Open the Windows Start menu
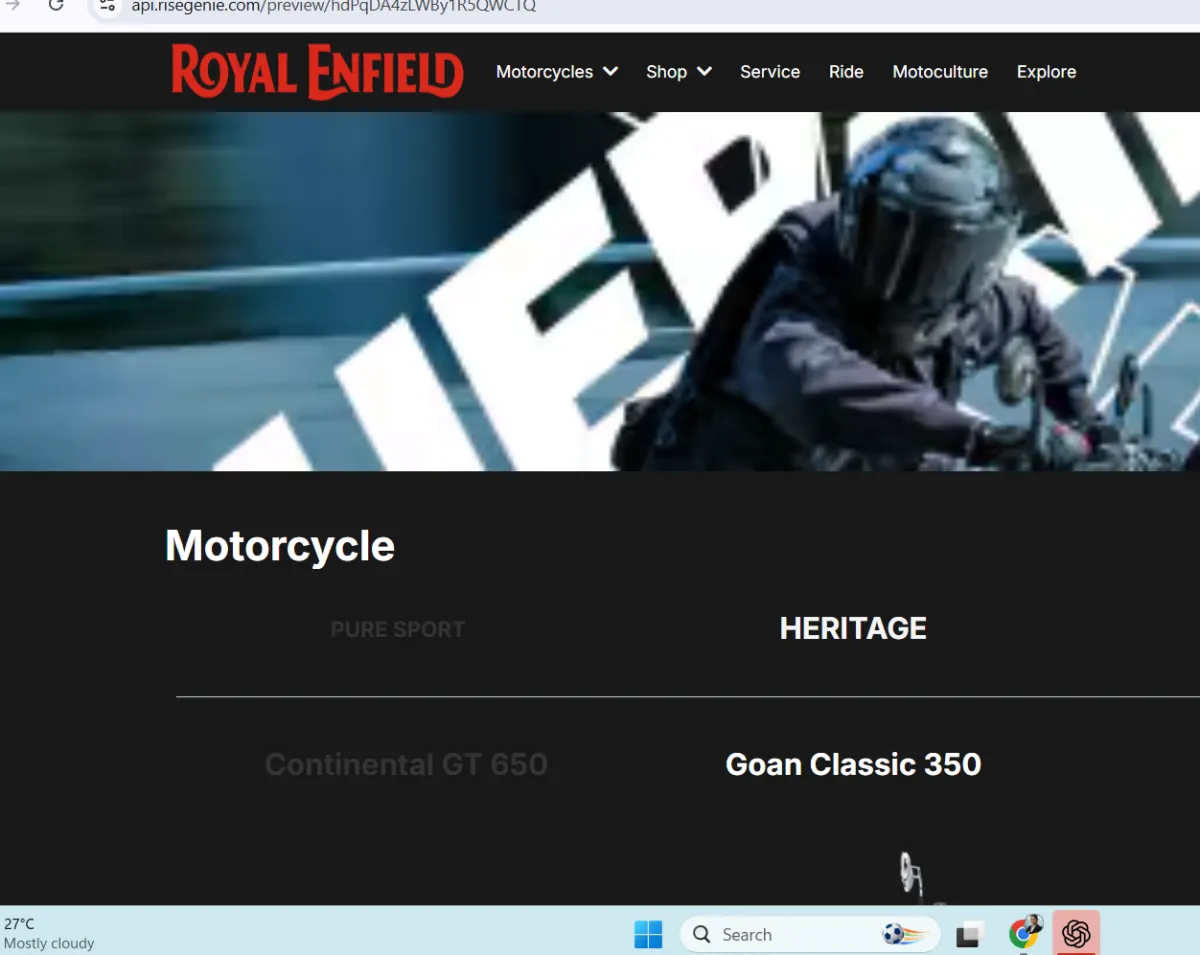This screenshot has height=955, width=1200. pos(648,935)
